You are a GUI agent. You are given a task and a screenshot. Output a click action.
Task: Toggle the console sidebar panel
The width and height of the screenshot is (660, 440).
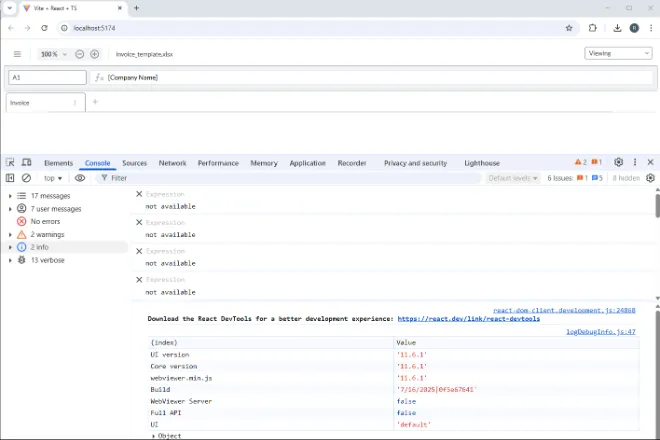[10, 178]
